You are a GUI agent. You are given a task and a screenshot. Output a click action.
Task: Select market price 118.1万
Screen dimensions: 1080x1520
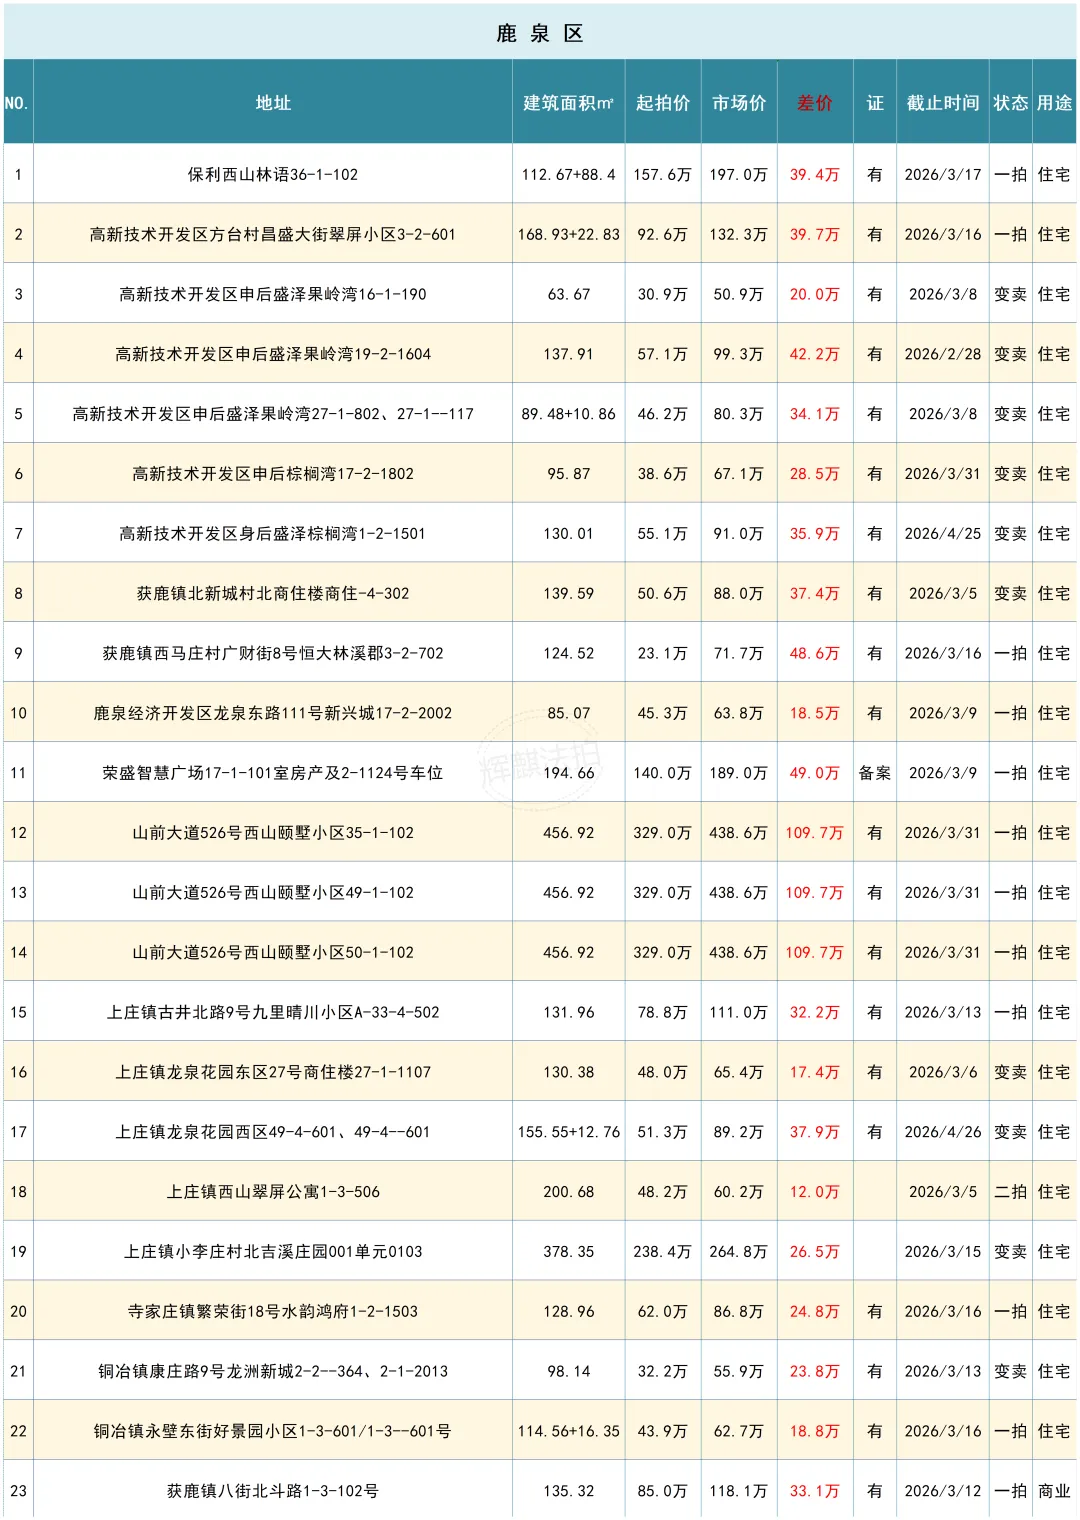click(x=739, y=1491)
